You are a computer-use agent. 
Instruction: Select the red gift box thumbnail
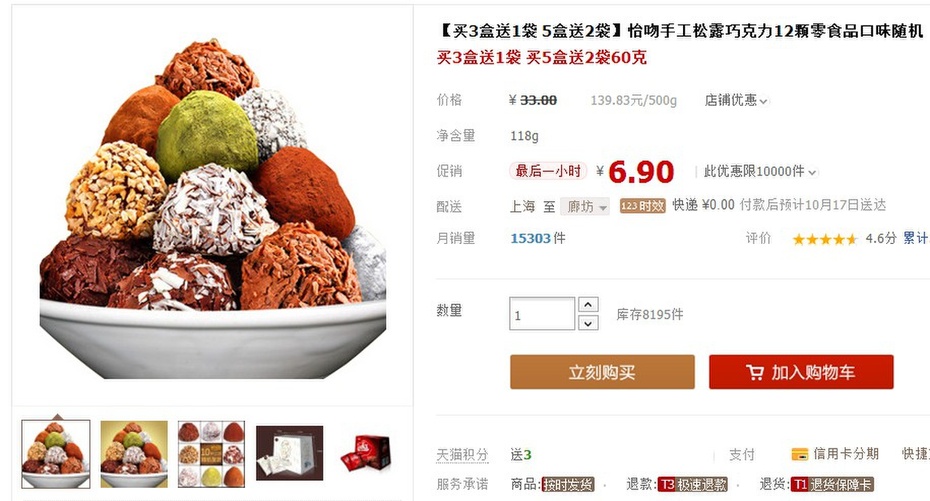point(367,454)
